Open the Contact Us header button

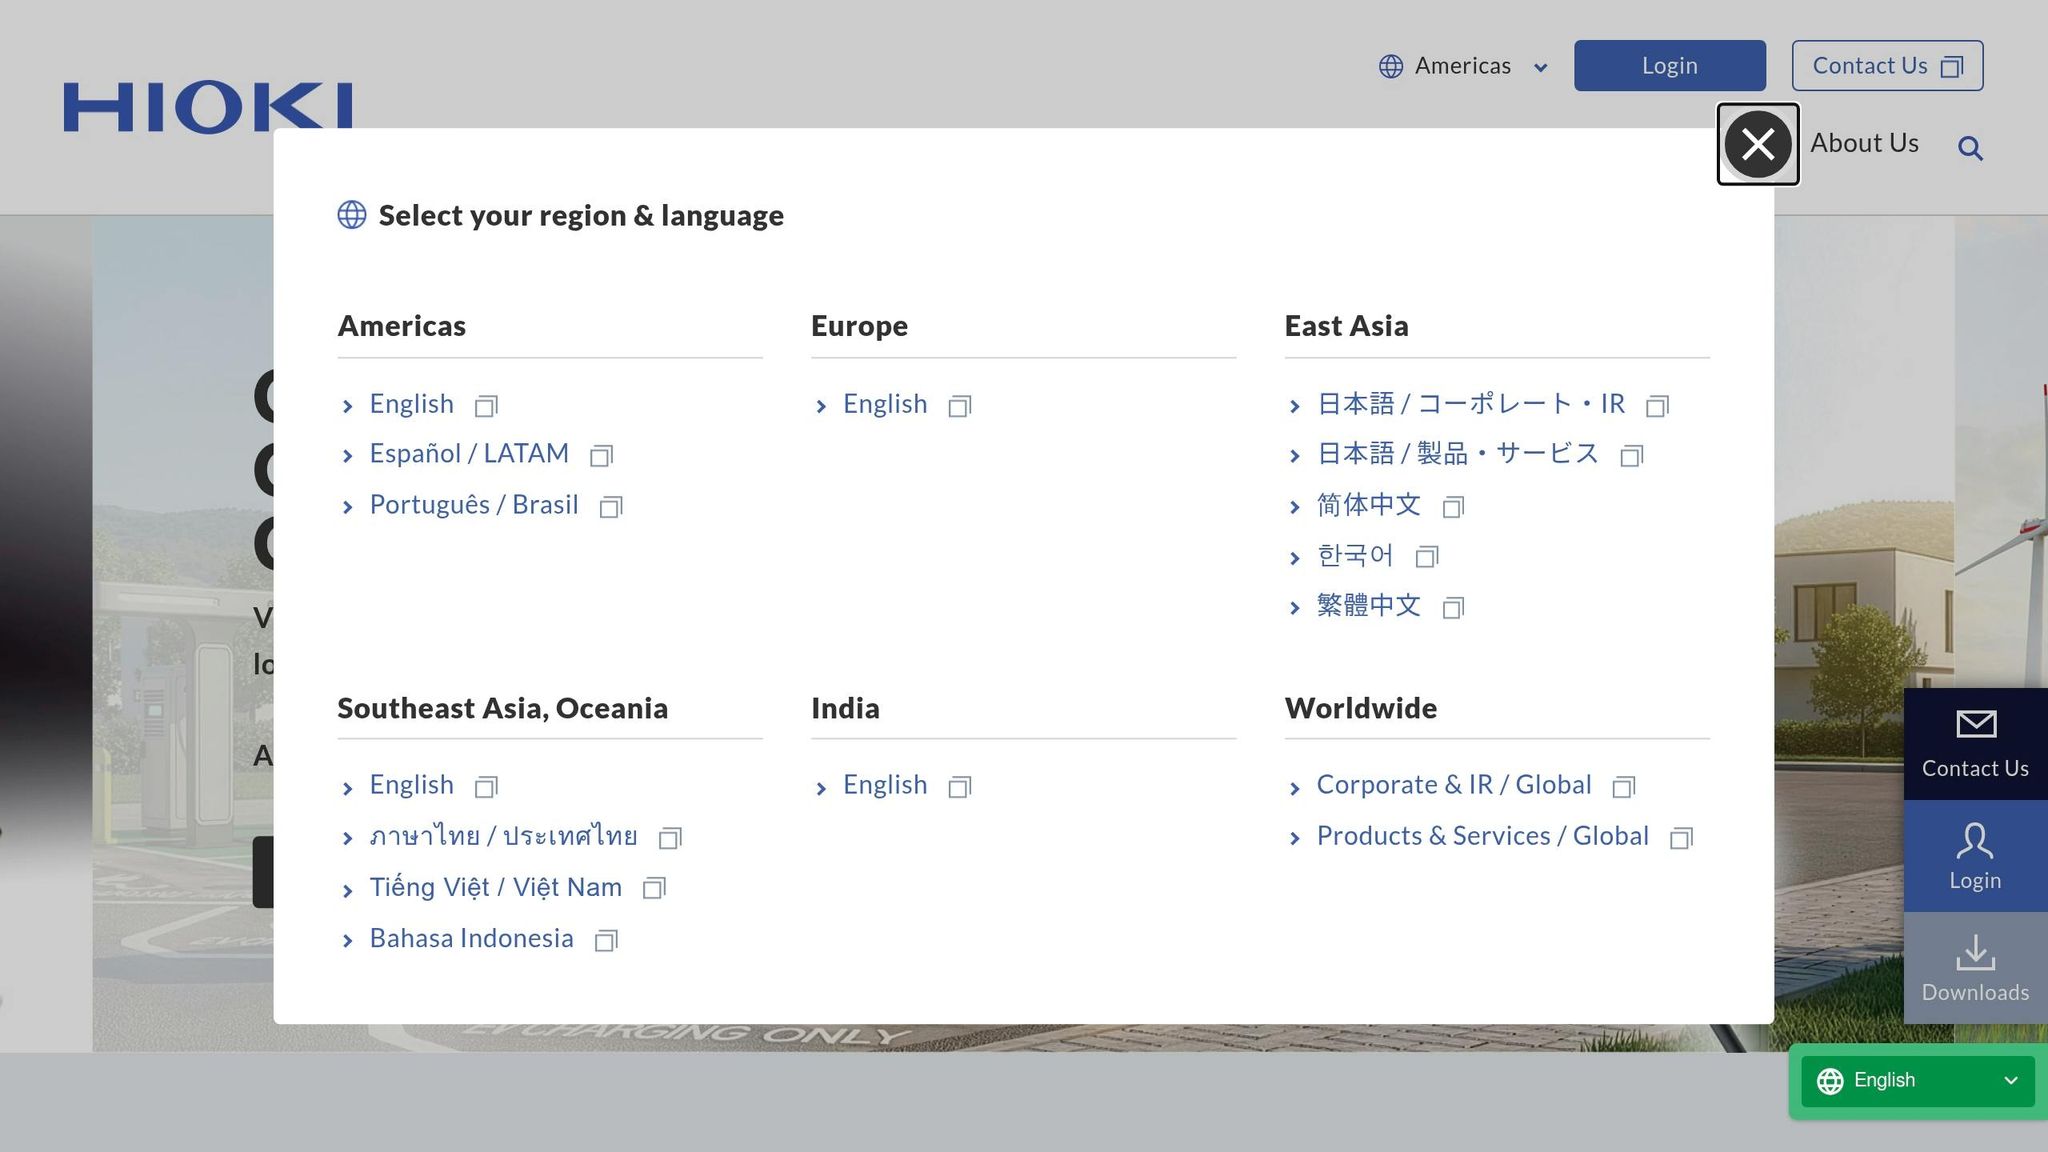pyautogui.click(x=1887, y=66)
